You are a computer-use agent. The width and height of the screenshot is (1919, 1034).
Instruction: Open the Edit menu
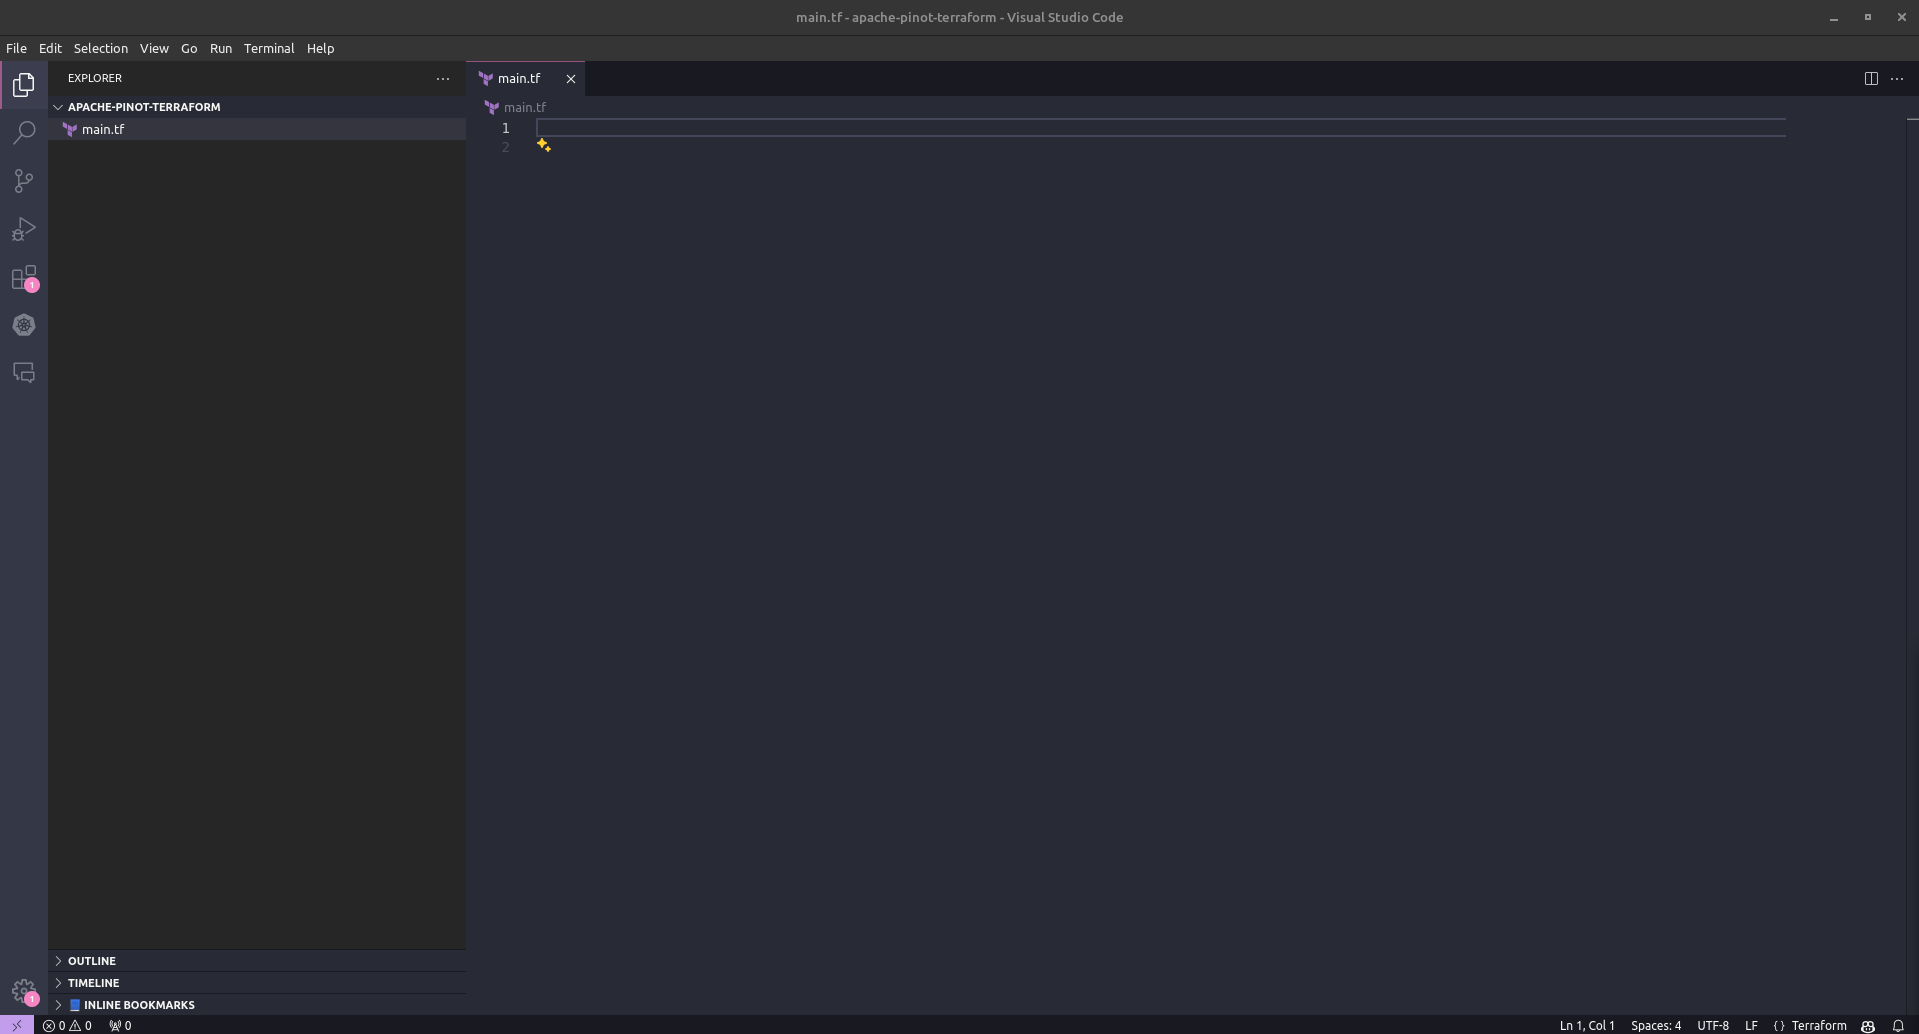[50, 48]
